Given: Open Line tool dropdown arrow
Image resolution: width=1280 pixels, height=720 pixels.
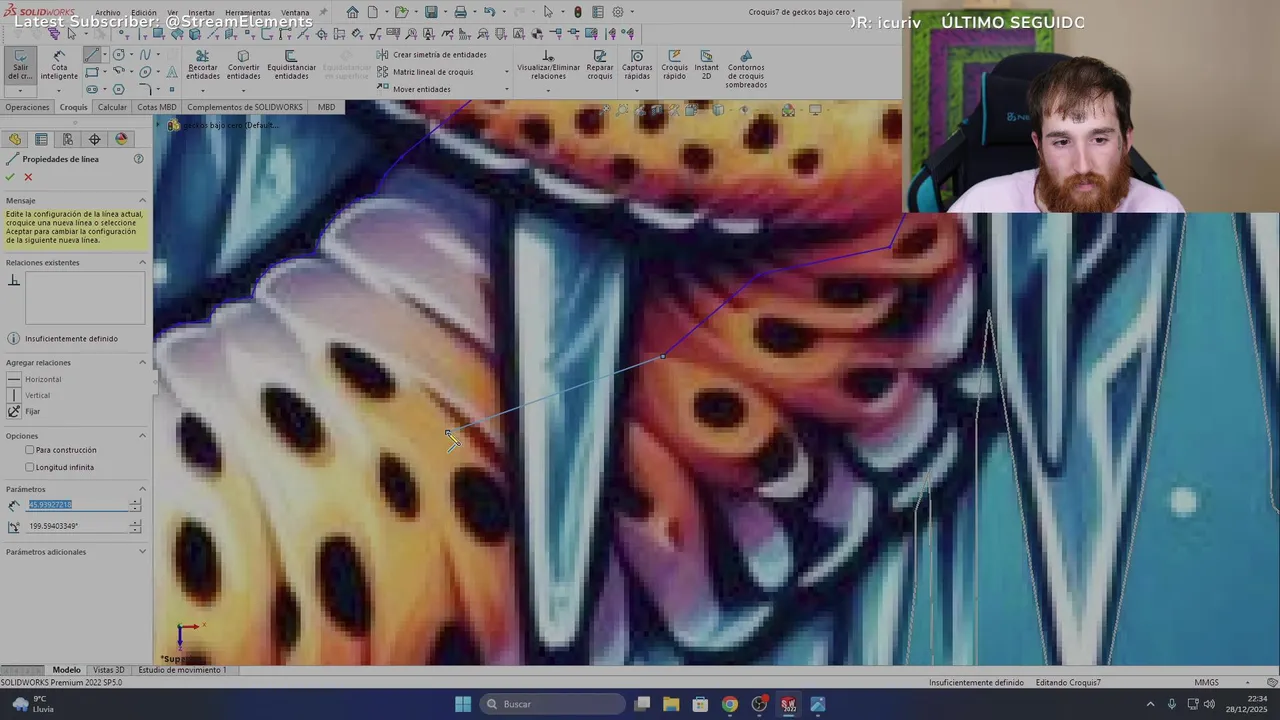Looking at the screenshot, I should coord(104,55).
